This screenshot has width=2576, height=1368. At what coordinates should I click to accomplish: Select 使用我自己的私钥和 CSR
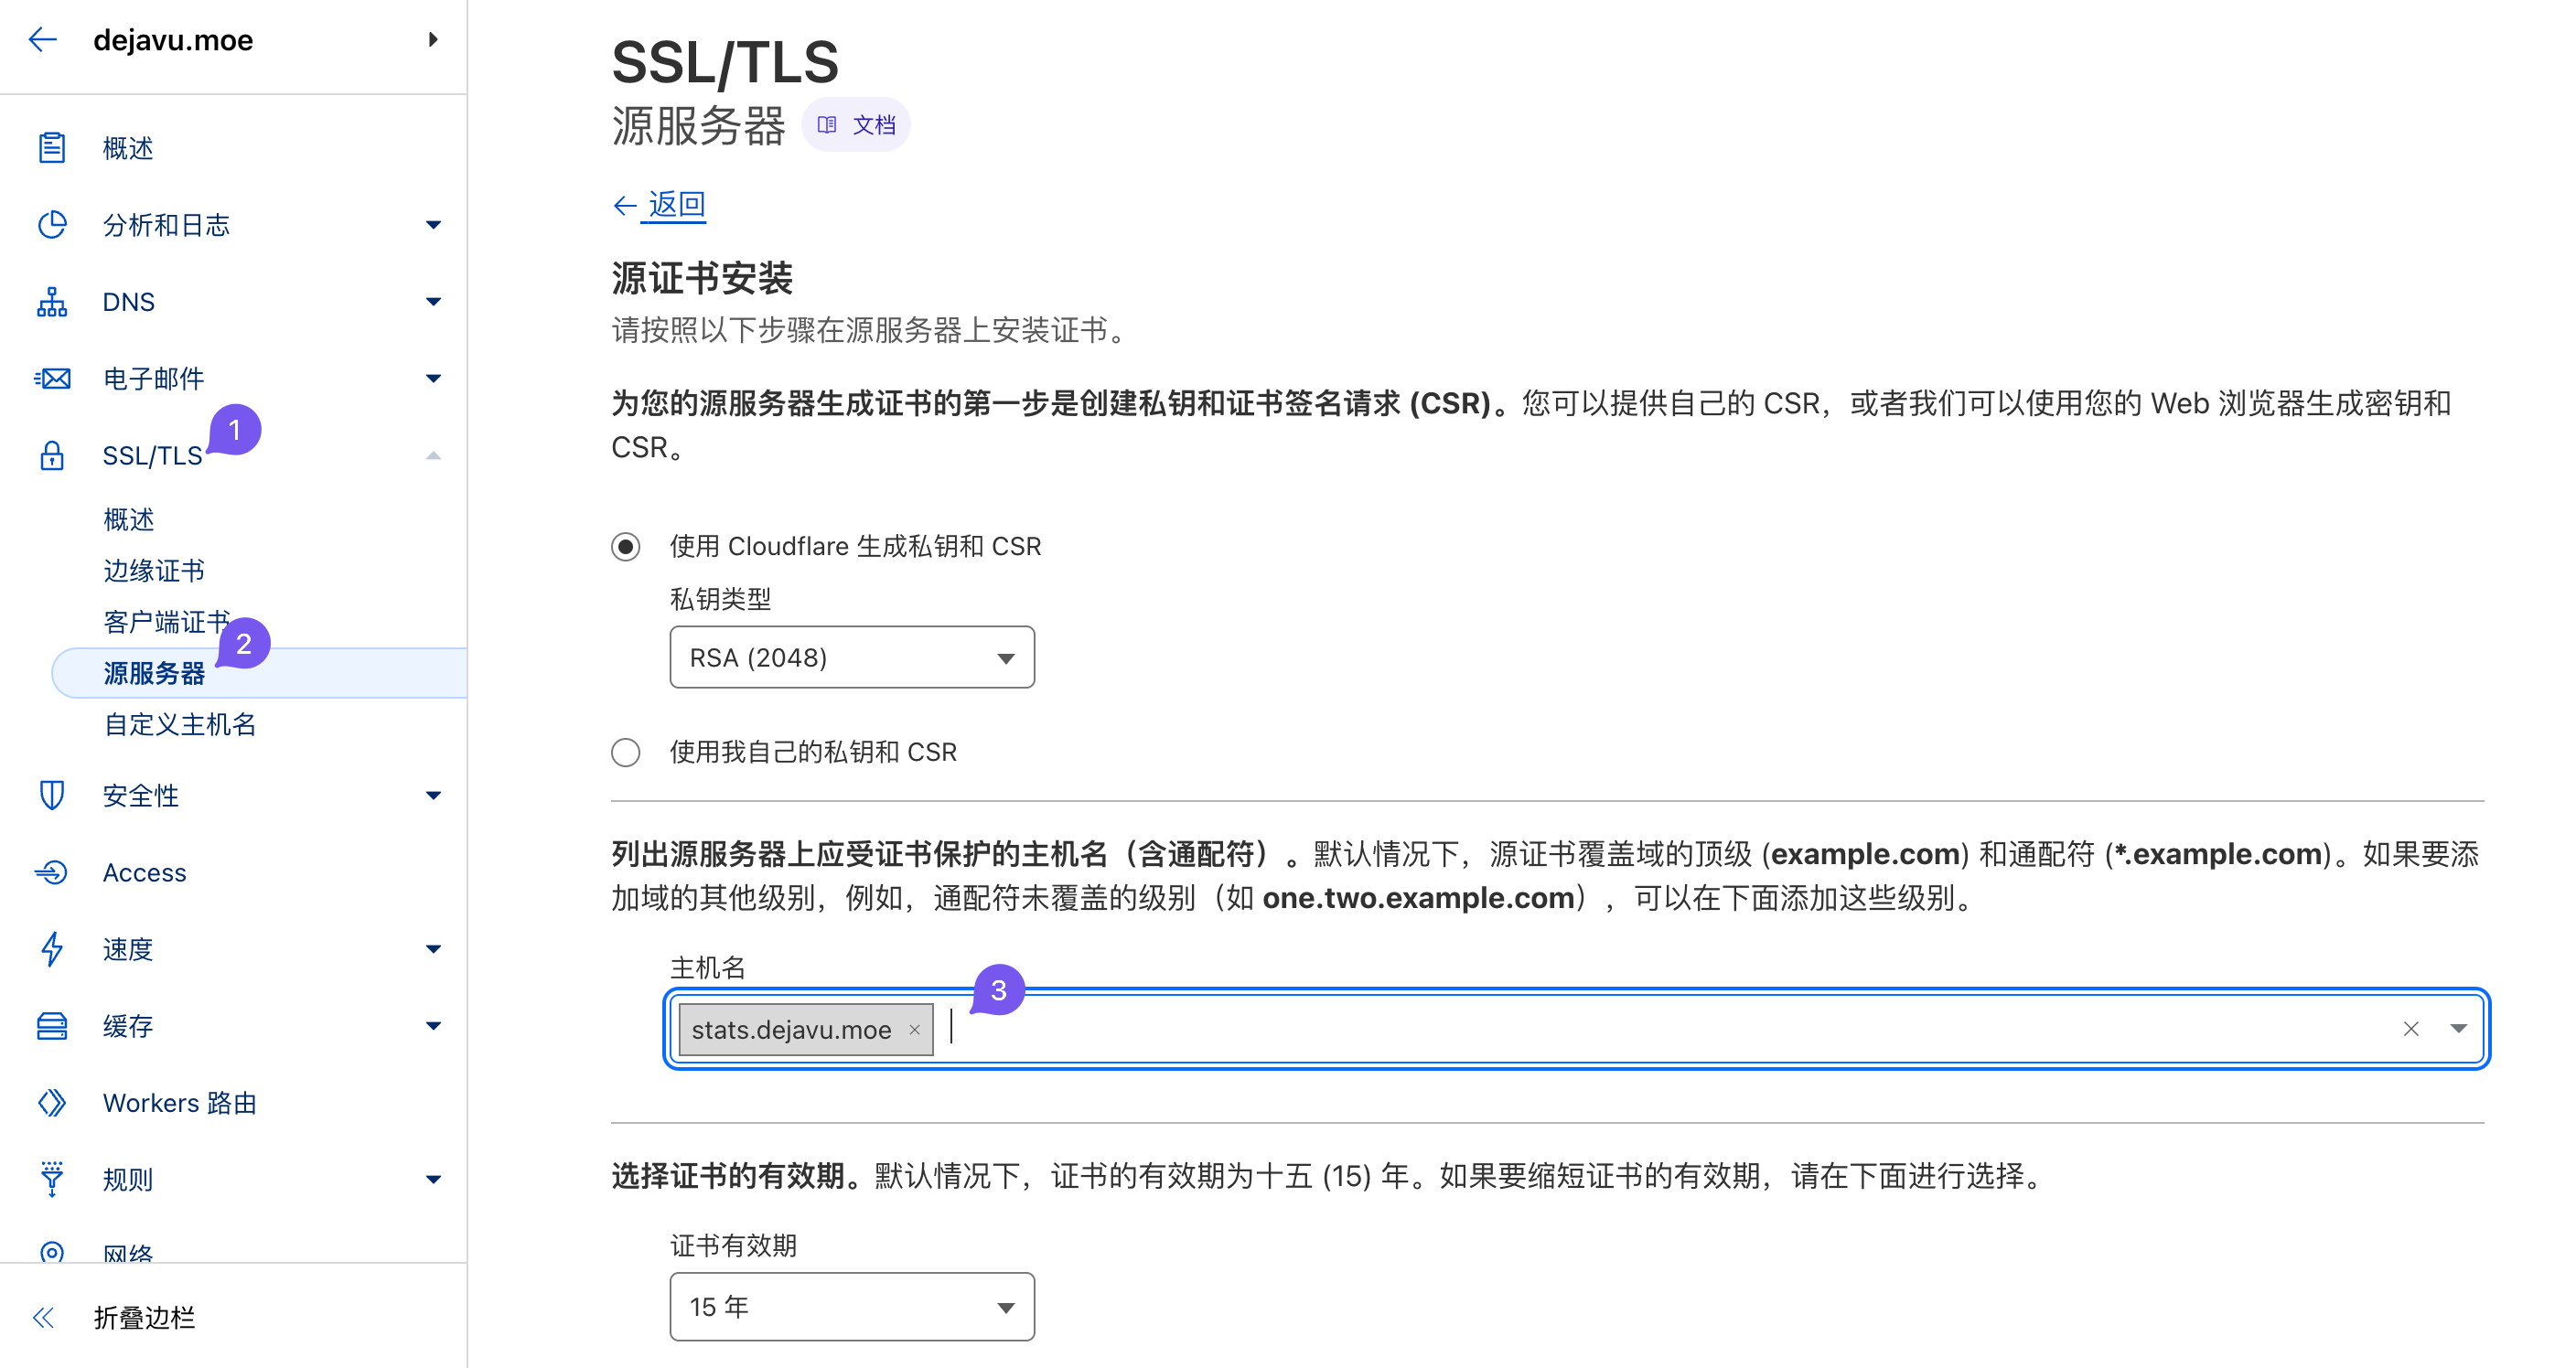point(626,752)
